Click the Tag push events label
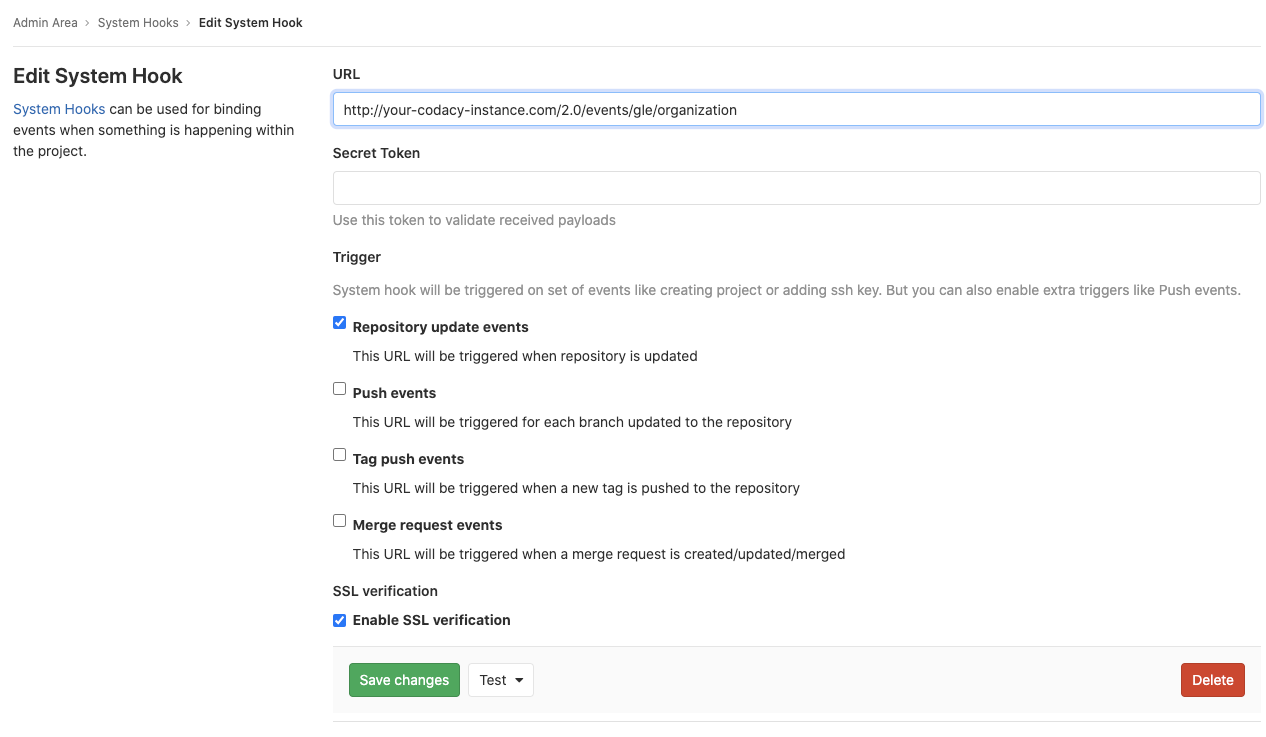Image resolution: width=1266 pixels, height=737 pixels. pos(407,458)
